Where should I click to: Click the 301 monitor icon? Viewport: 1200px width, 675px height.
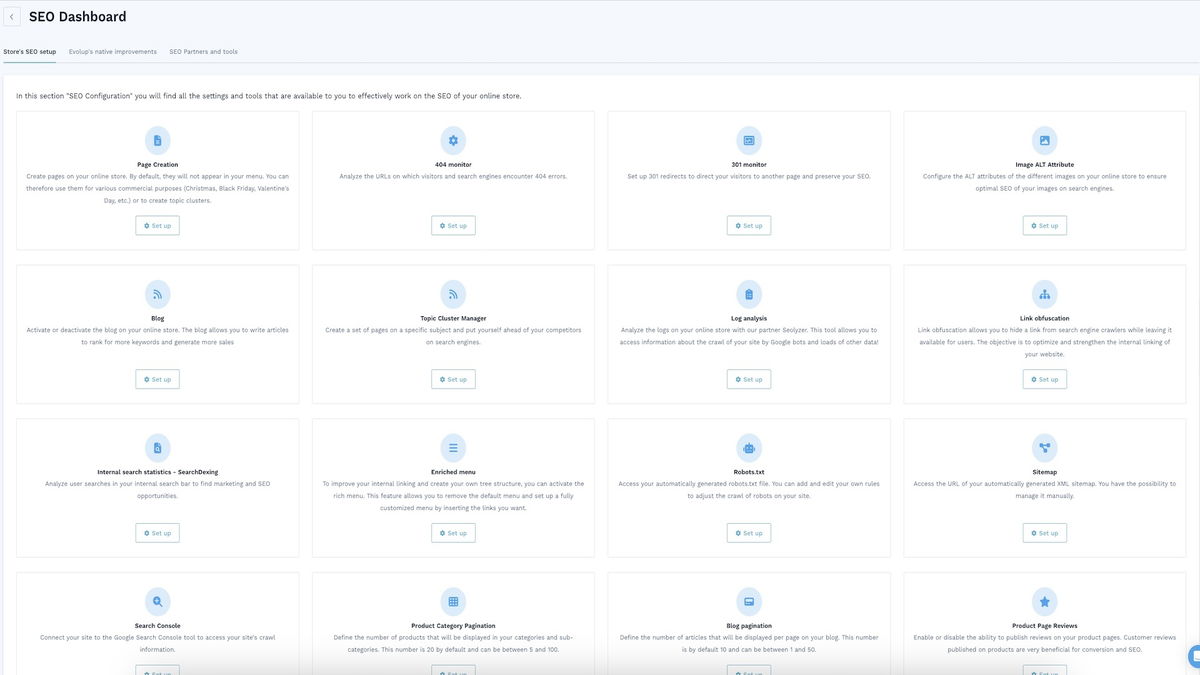[748, 140]
